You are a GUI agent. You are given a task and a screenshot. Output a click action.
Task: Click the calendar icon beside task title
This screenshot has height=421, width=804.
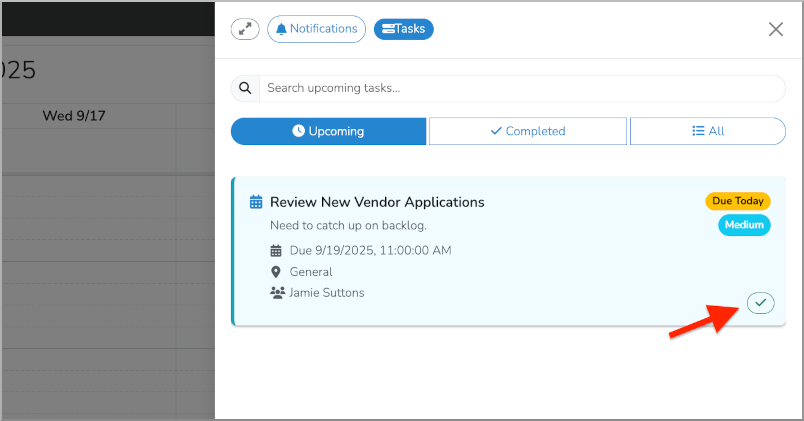256,202
